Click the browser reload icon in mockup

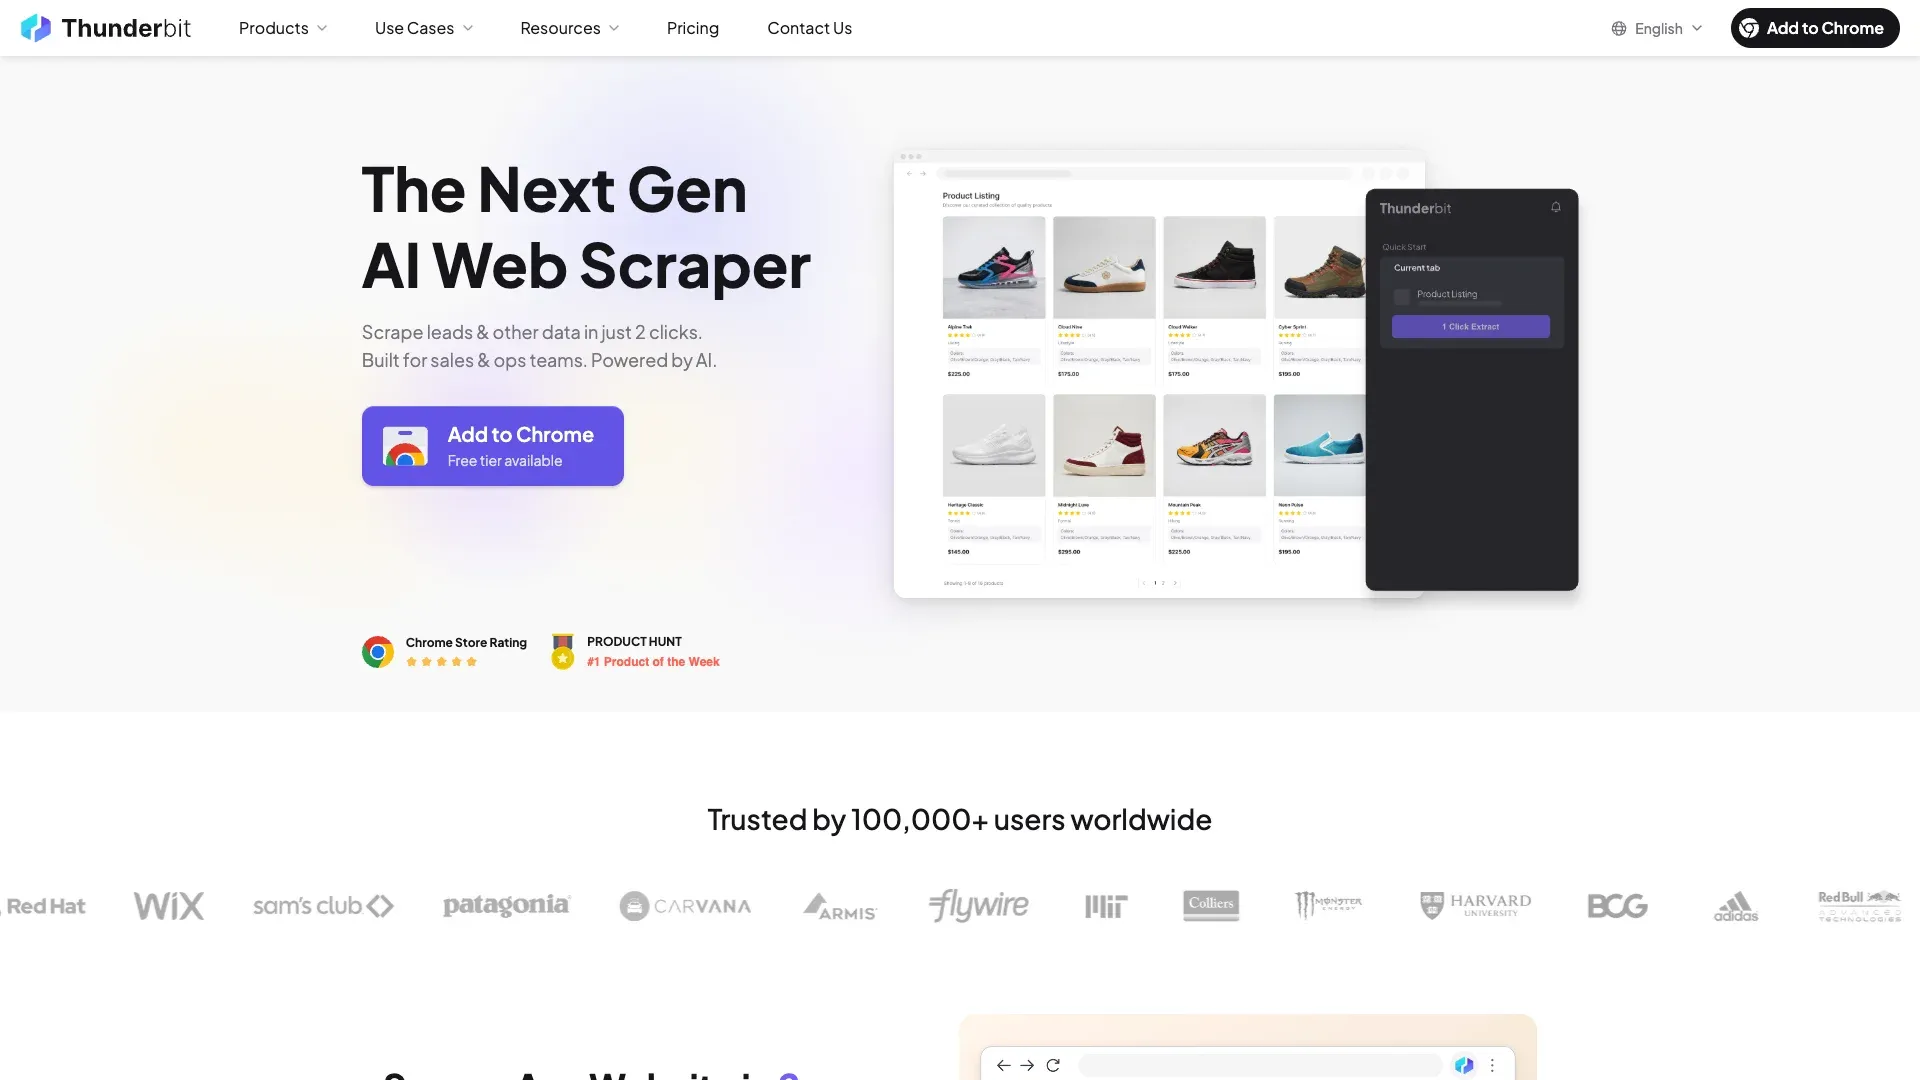[1053, 1065]
